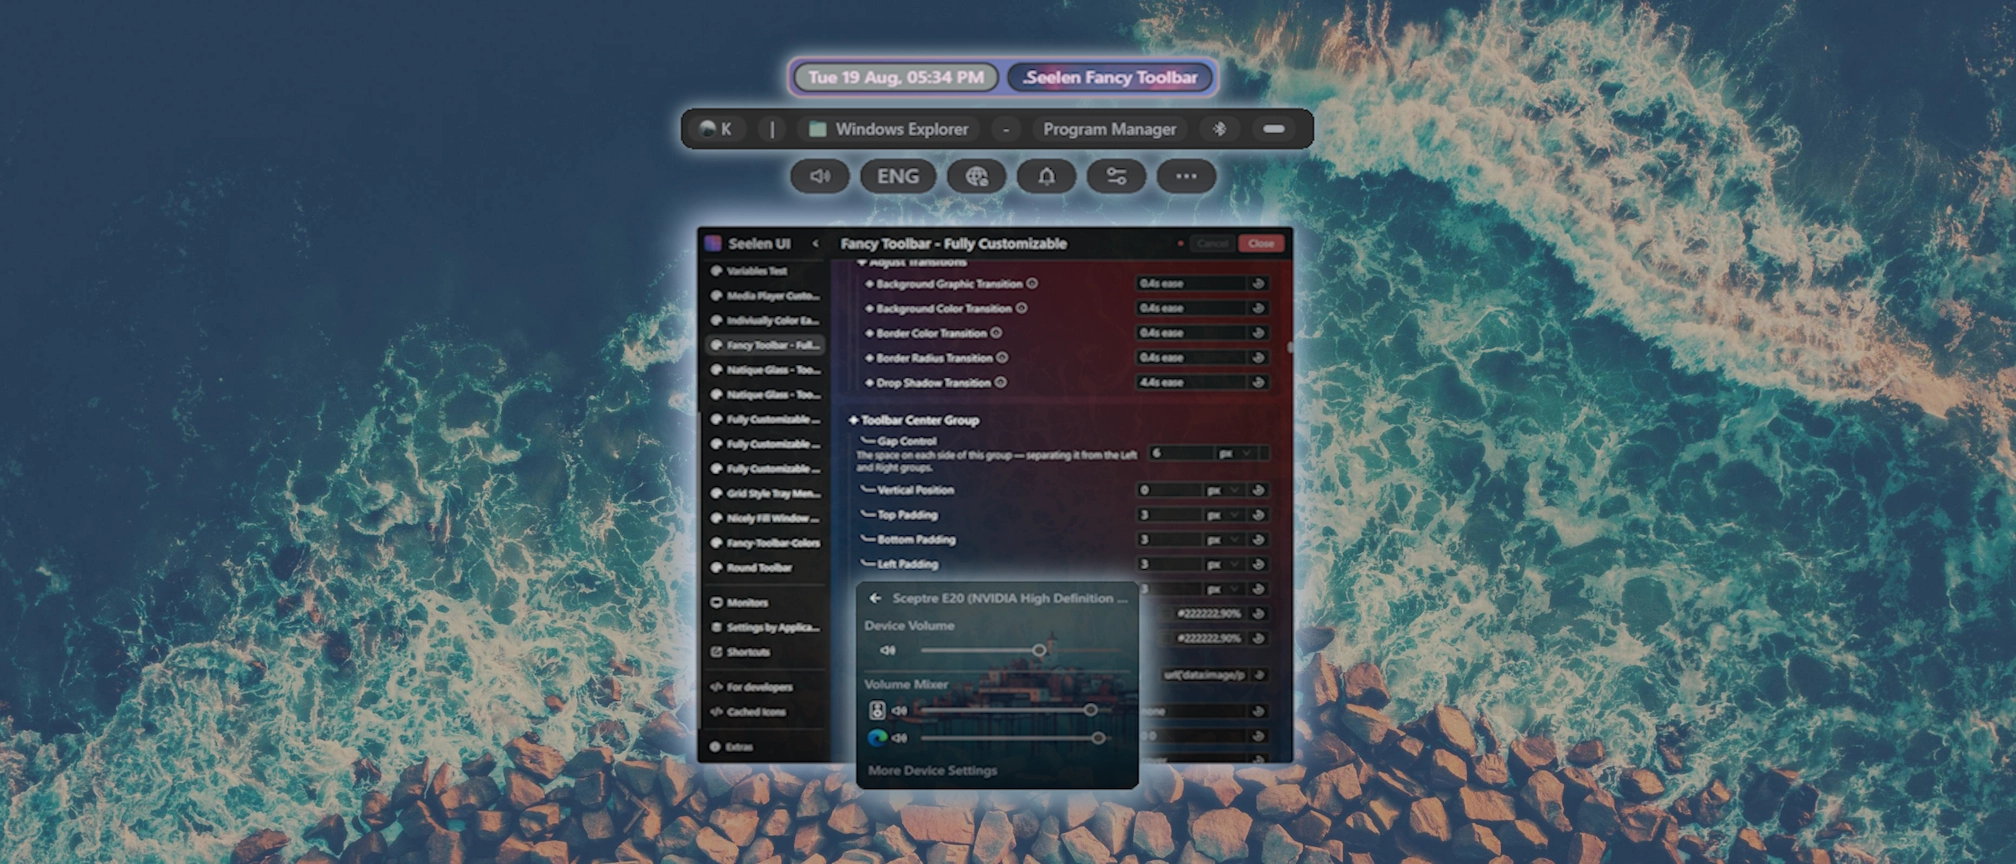Reset the Left Padding value
2016x864 pixels.
(1258, 564)
